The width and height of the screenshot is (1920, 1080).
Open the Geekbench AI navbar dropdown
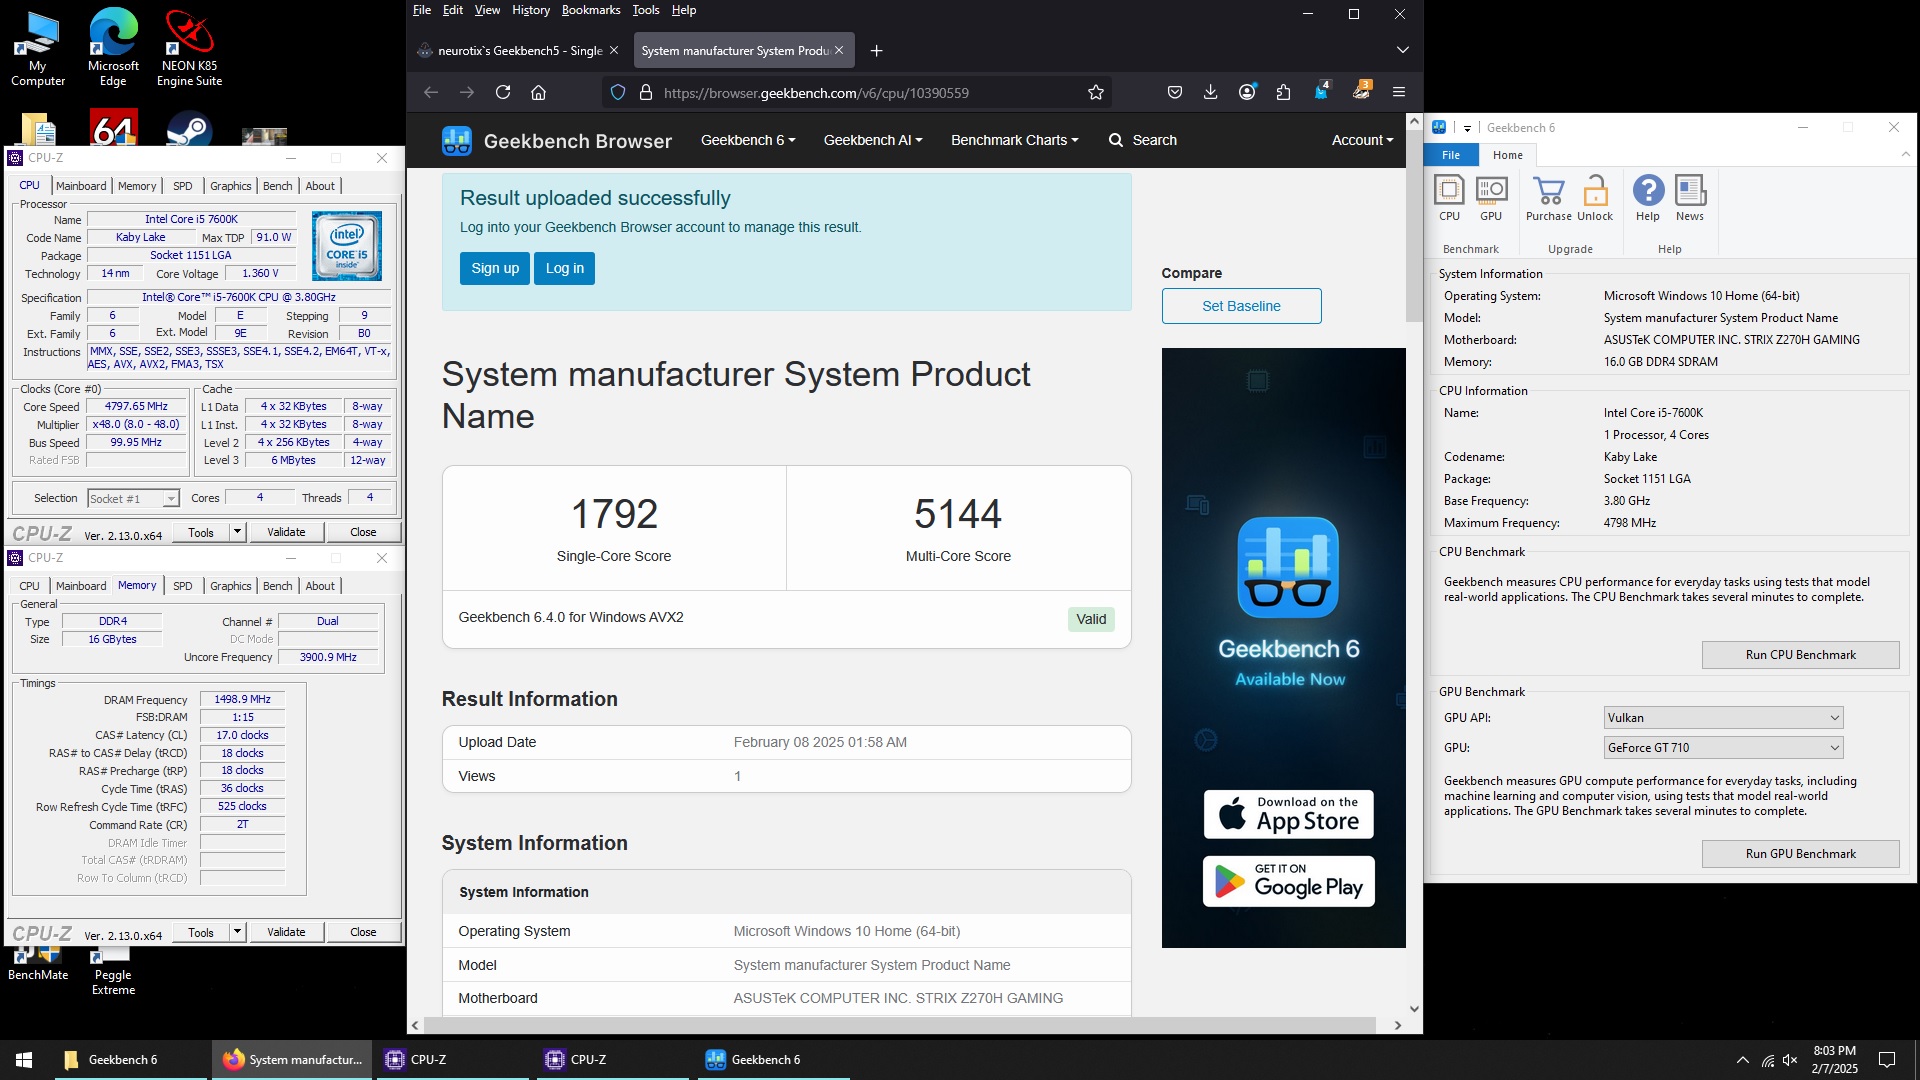[873, 140]
